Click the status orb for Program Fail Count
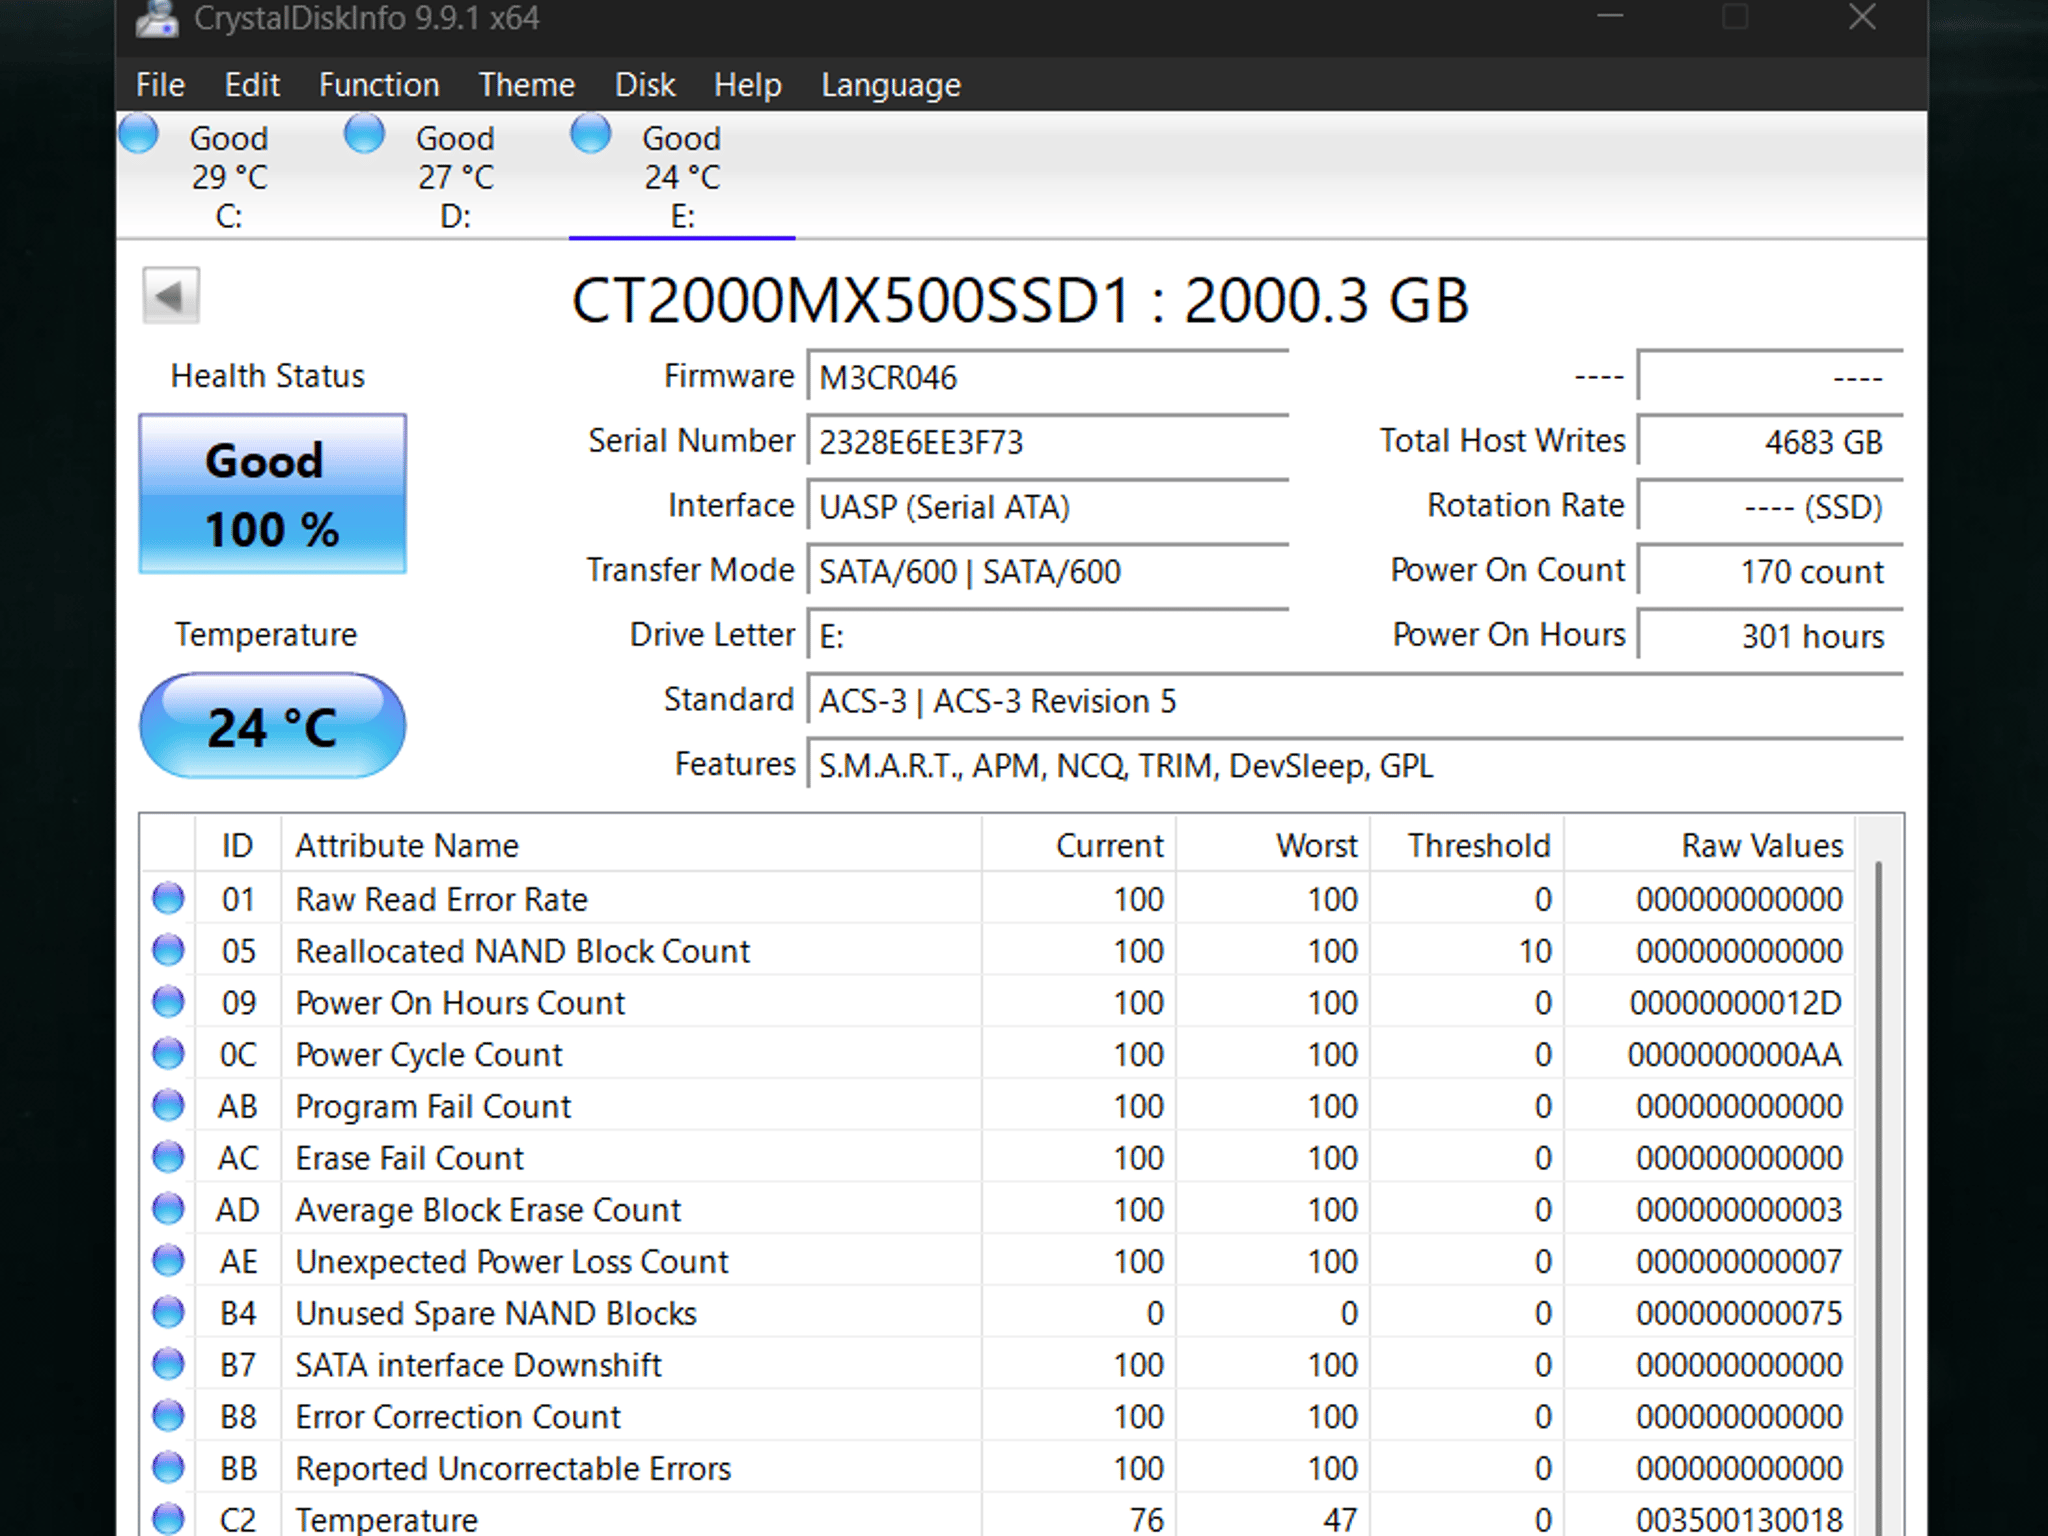 [168, 1105]
